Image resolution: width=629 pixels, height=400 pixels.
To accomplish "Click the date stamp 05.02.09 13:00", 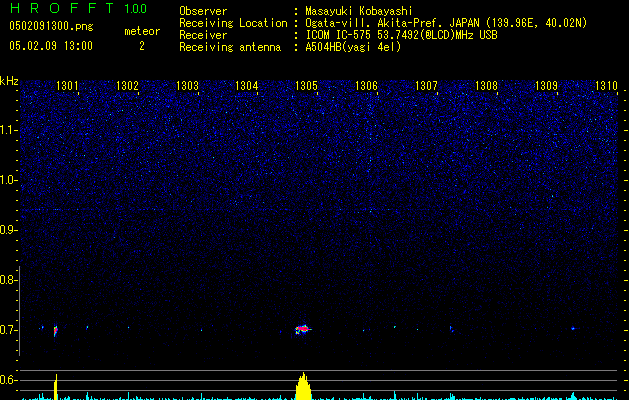I will pos(51,46).
